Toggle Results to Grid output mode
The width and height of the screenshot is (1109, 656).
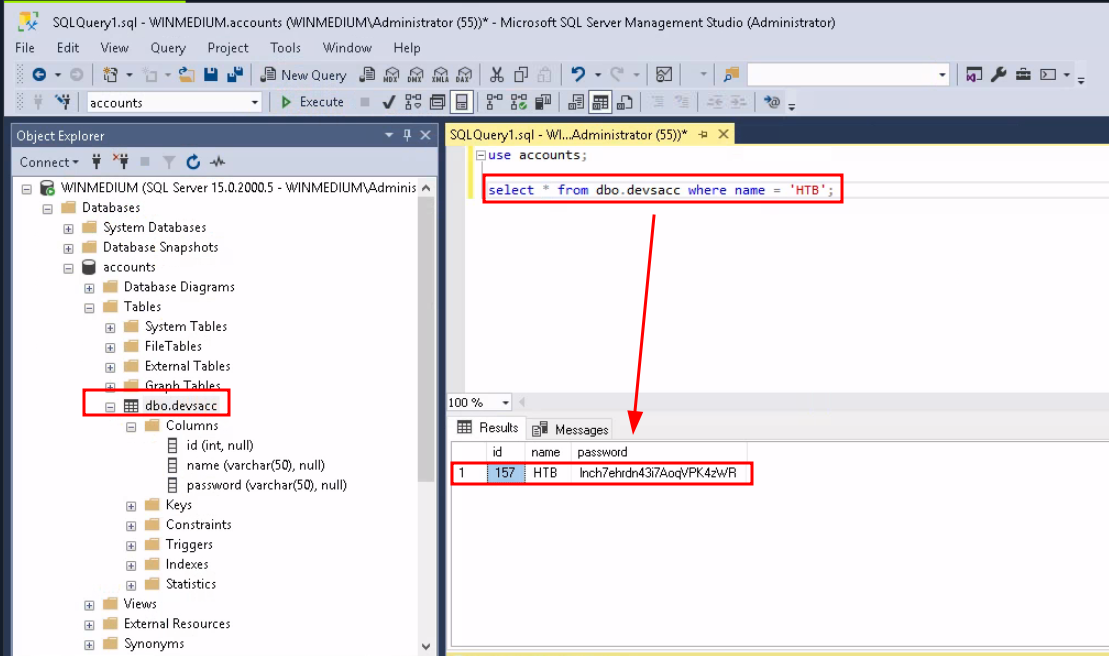click(599, 102)
